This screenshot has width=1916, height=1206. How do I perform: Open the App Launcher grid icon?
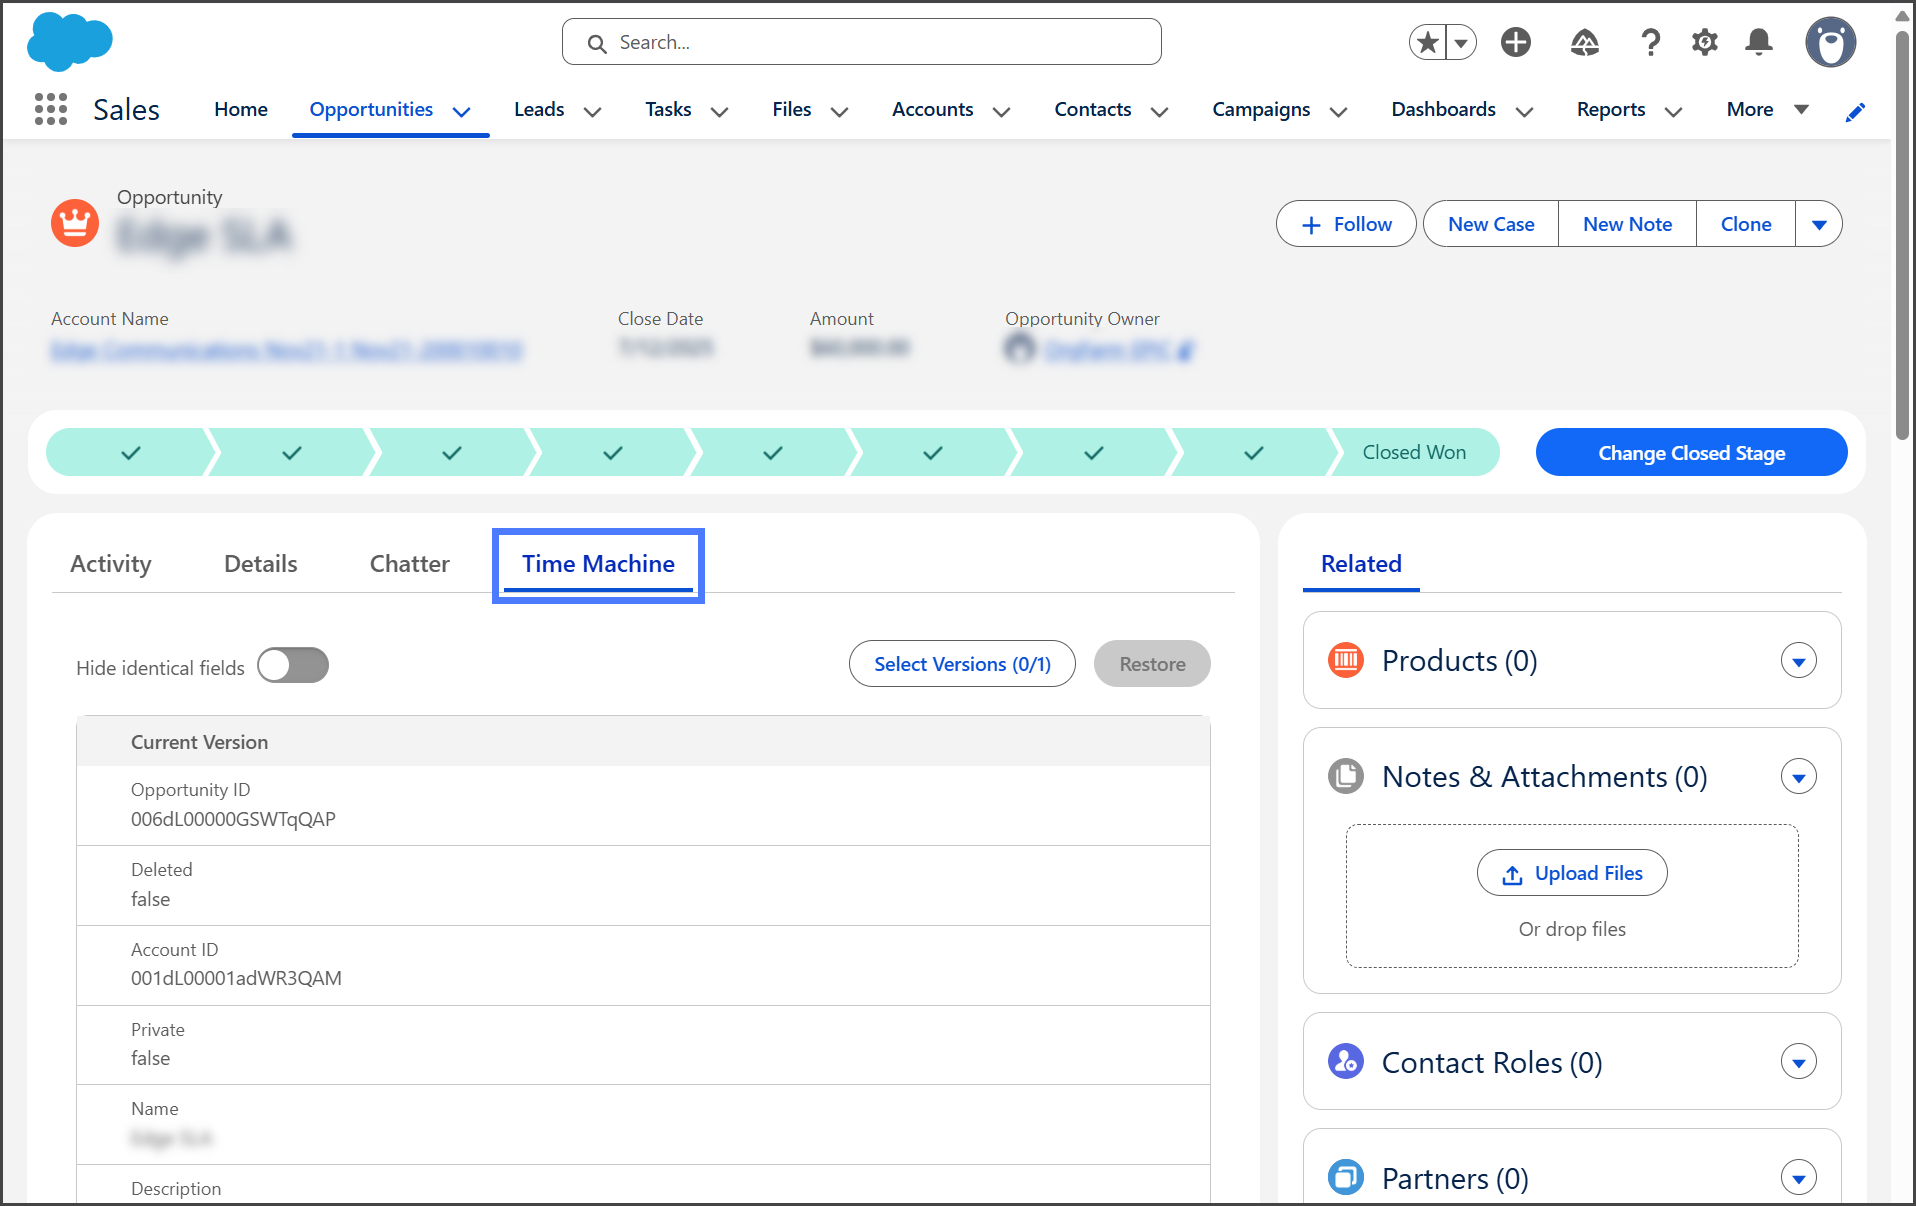tap(50, 109)
